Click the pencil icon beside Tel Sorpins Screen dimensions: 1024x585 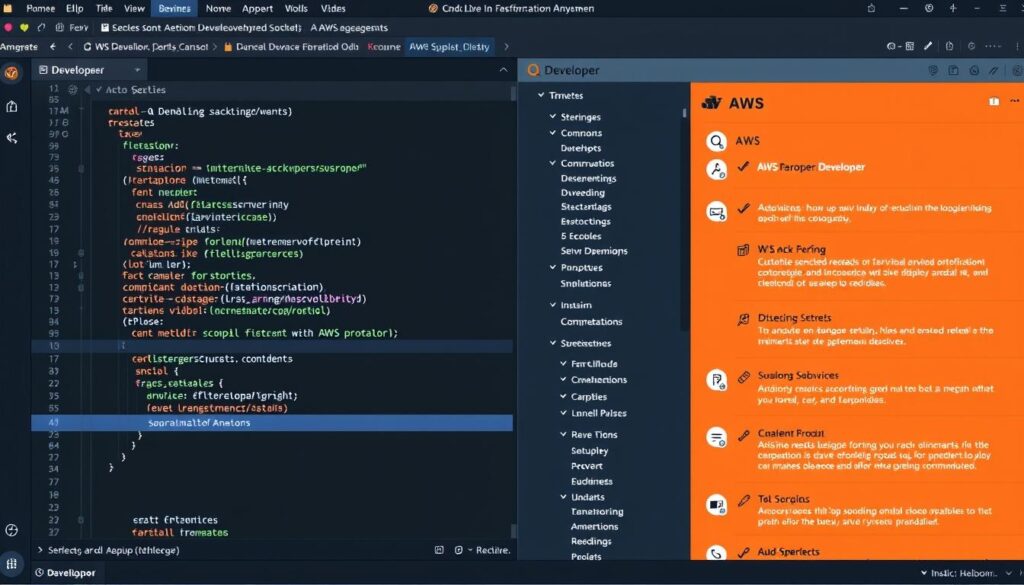[743, 501]
